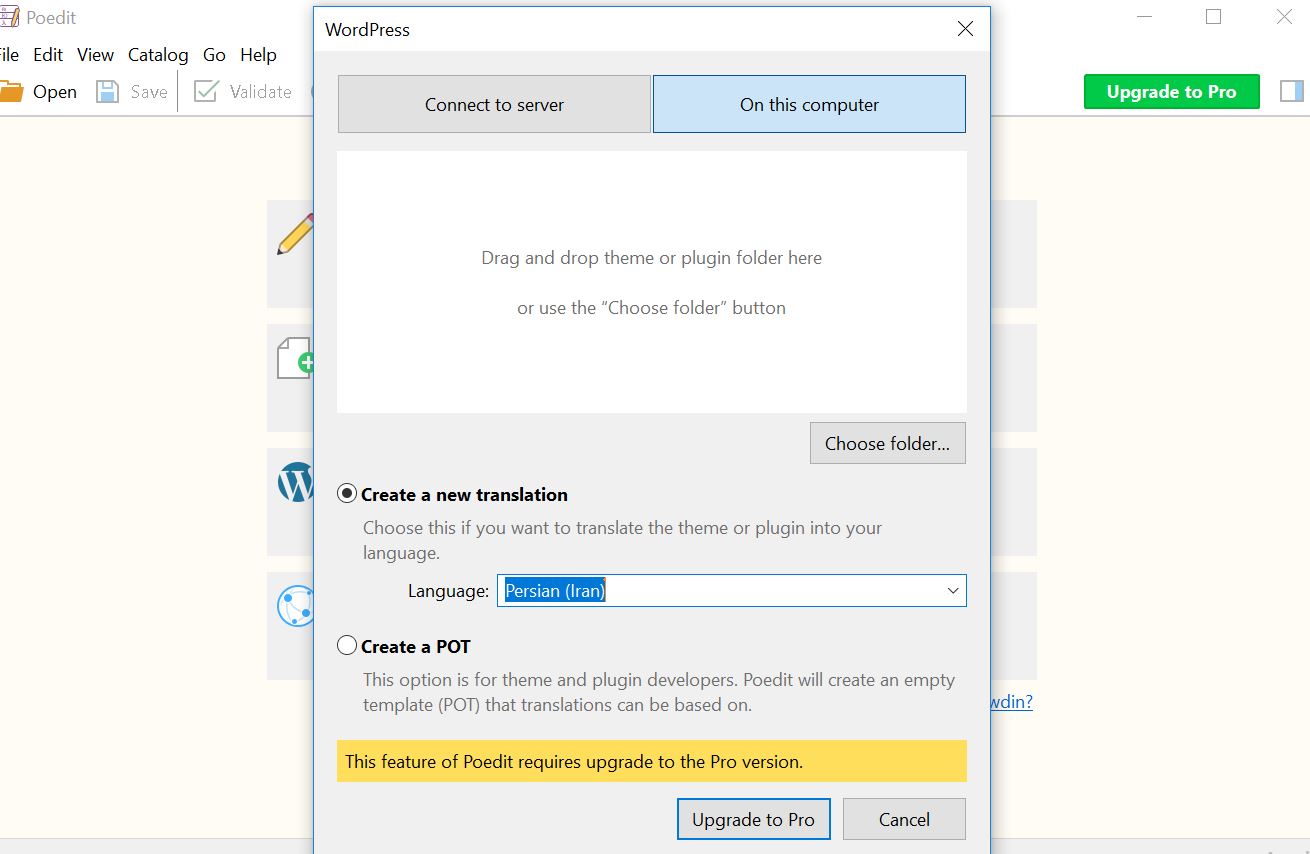Viewport: 1310px width, 854px height.
Task: Click the Validate label in toolbar
Action: [260, 92]
